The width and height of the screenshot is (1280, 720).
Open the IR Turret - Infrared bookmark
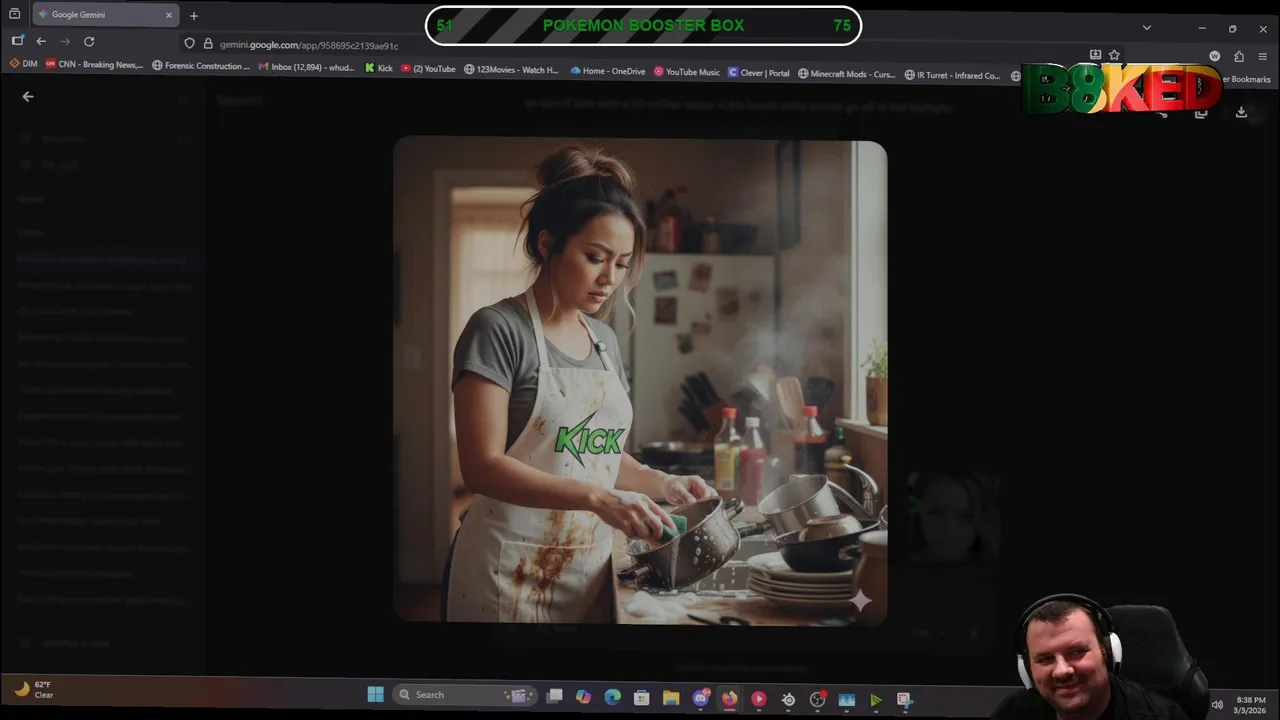coord(952,75)
